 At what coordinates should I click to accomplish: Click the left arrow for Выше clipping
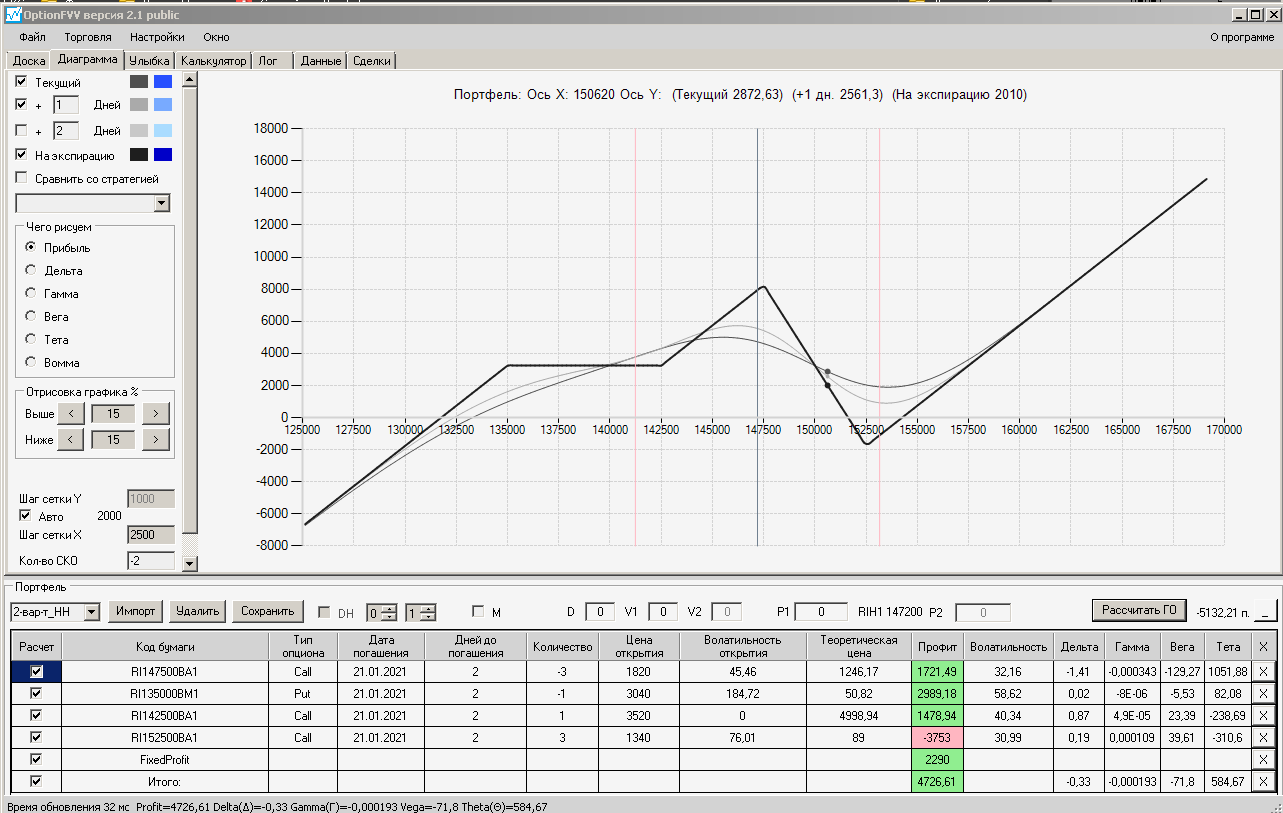(71, 413)
